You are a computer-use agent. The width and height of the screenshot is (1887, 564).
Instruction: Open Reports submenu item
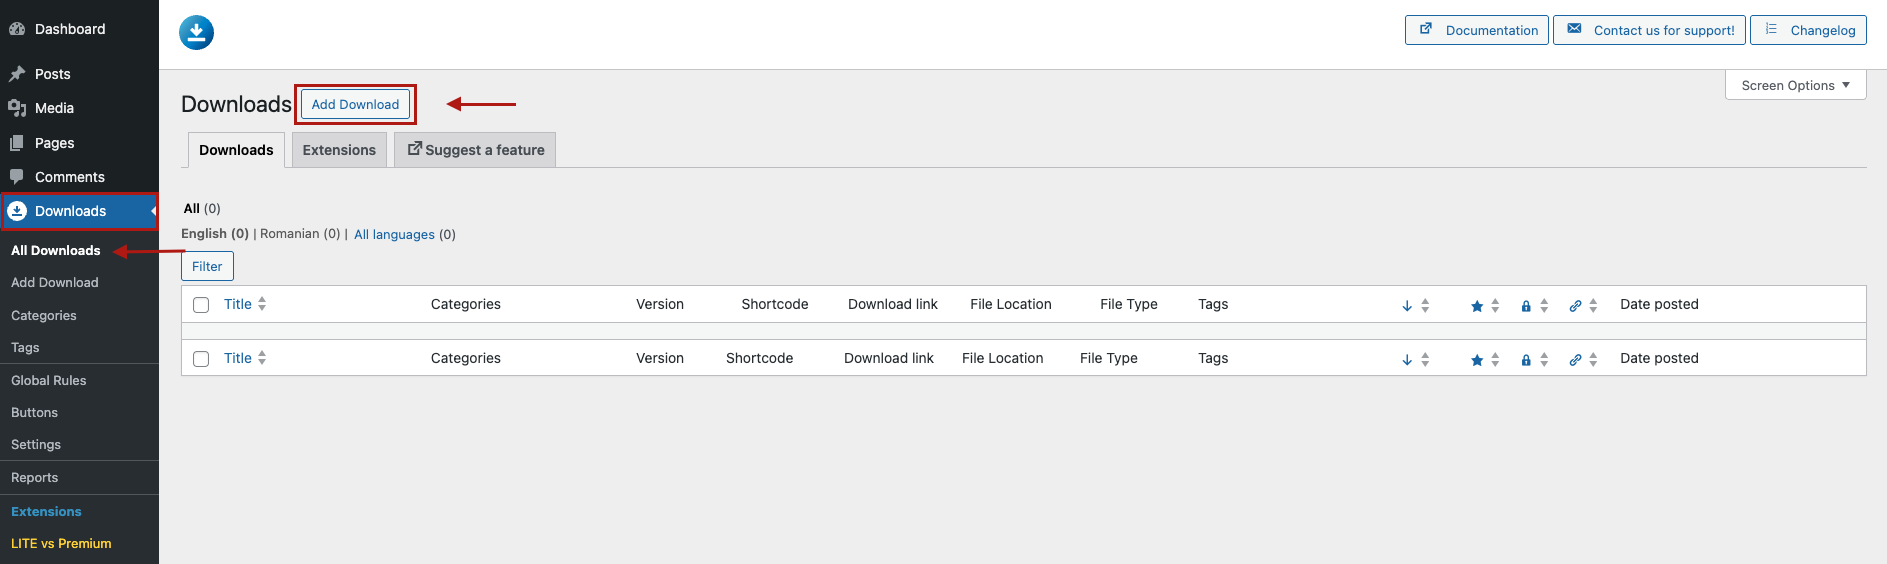coord(35,478)
